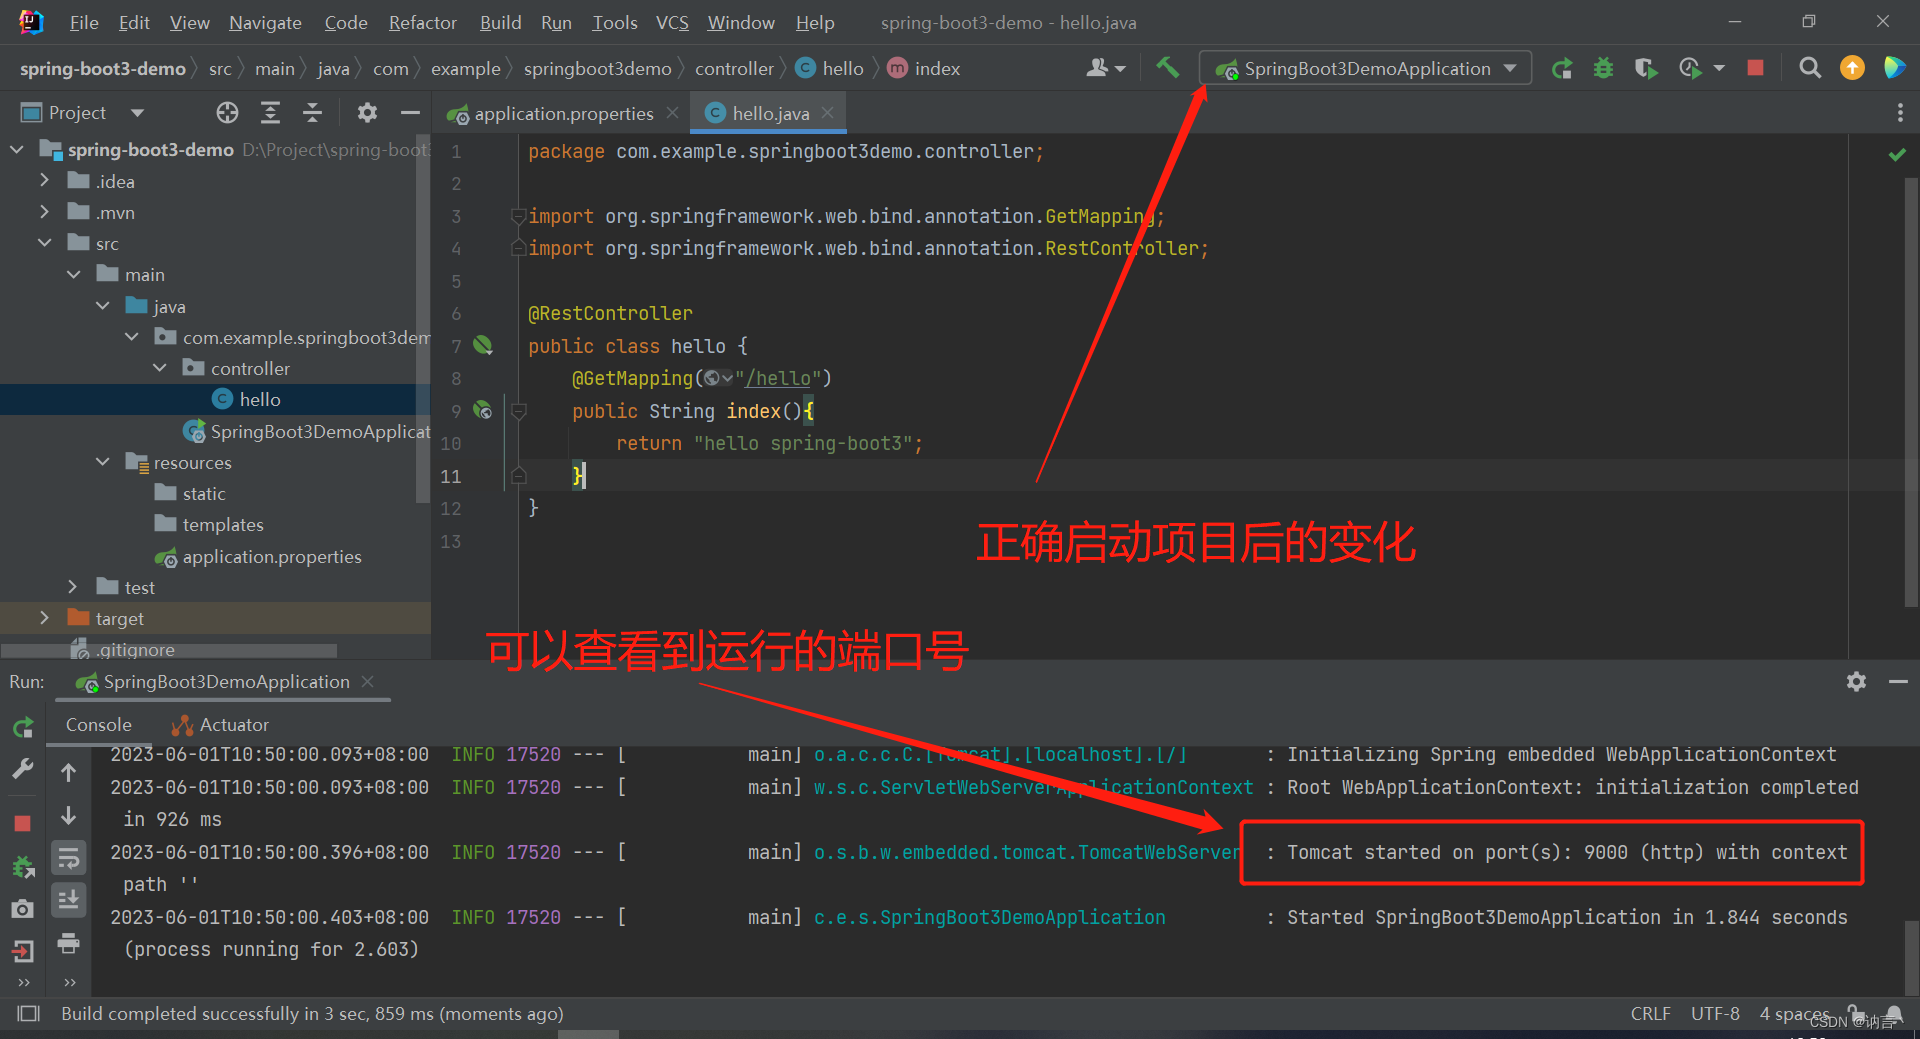The height and width of the screenshot is (1039, 1920).
Task: Toggle scroll to end in console
Action: 68,900
